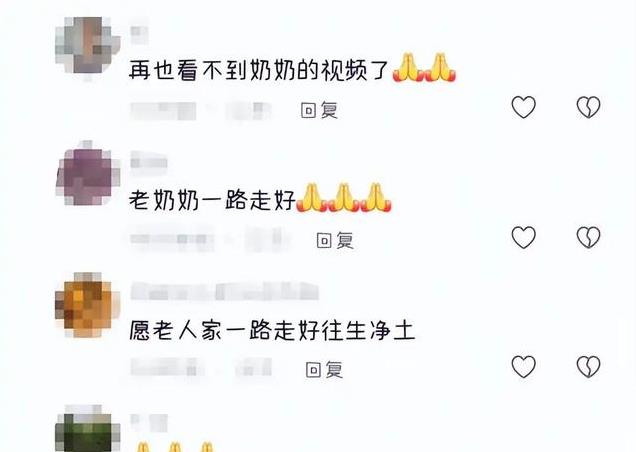Open the gray pixelated avatar's profile
This screenshot has width=636, height=452.
pos(88,49)
